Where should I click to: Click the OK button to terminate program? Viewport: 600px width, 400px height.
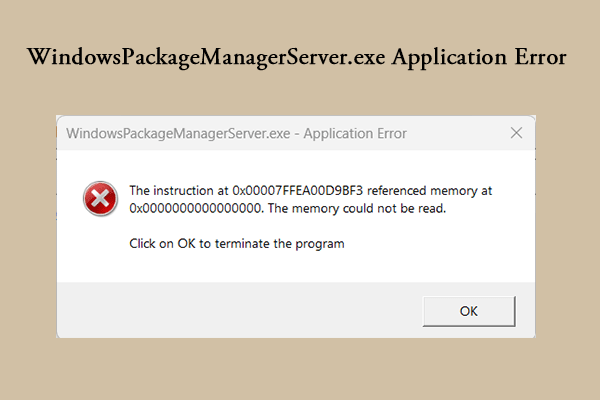[x=469, y=311]
